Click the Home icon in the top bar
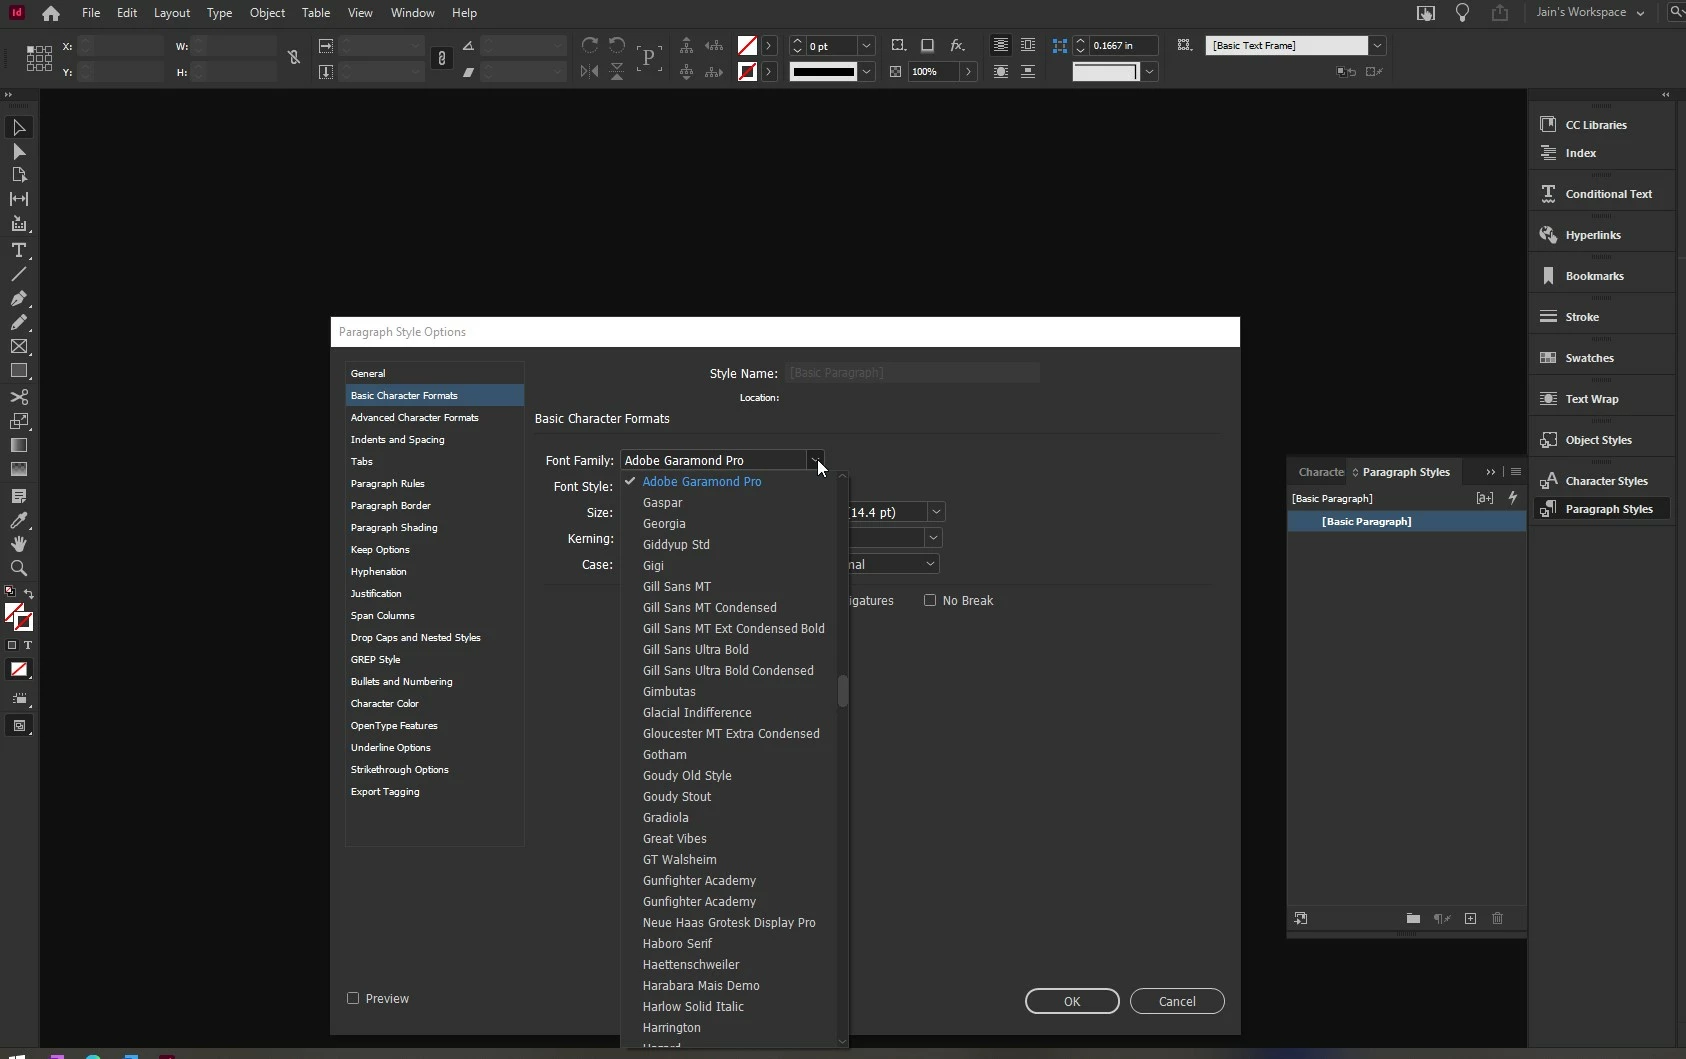The image size is (1686, 1059). coord(51,13)
